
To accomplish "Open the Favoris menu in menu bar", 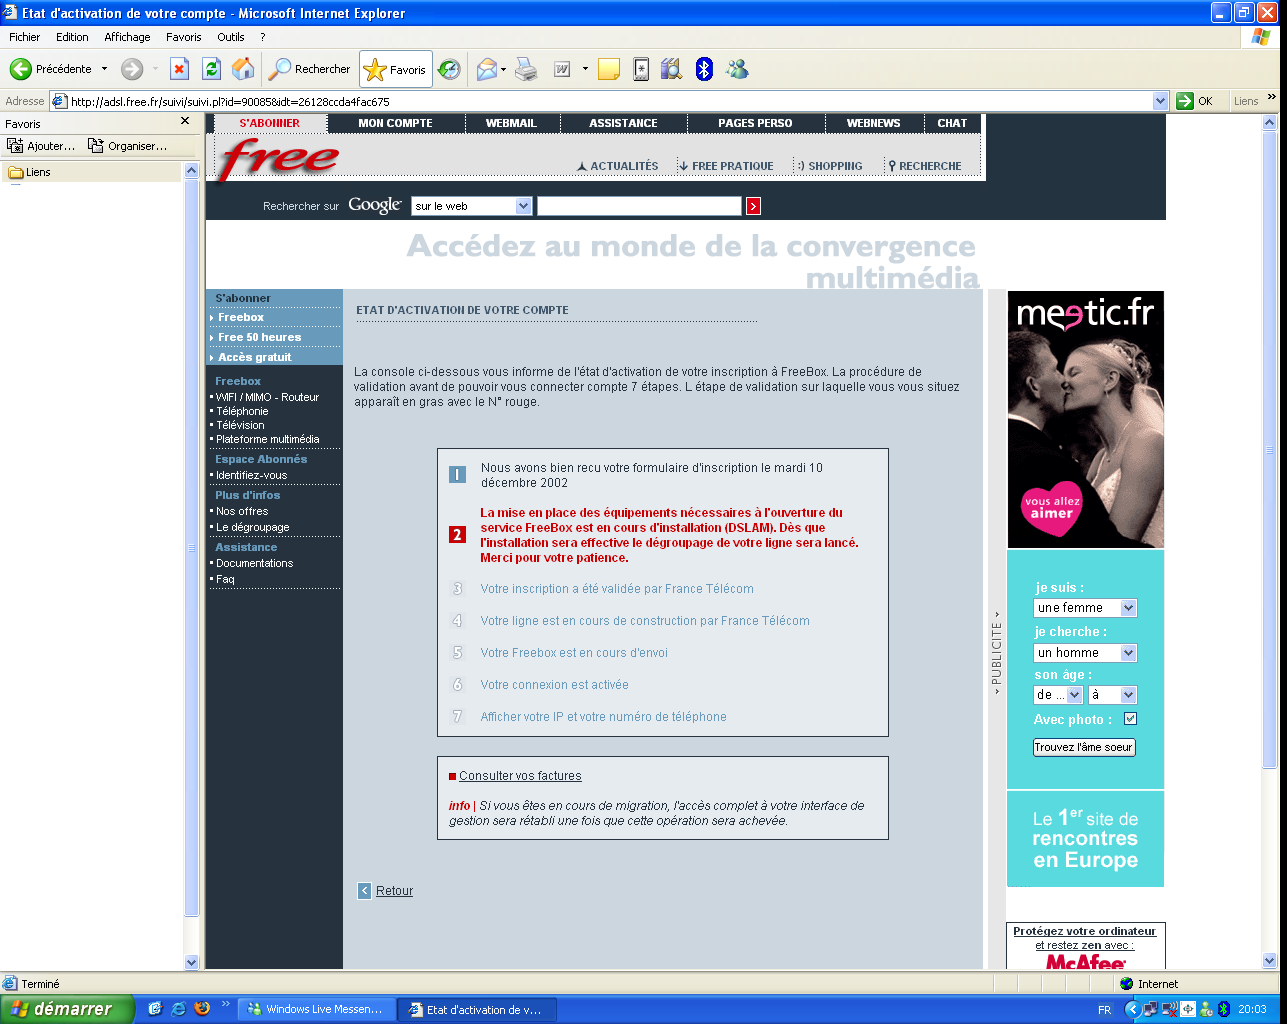I will (x=184, y=37).
